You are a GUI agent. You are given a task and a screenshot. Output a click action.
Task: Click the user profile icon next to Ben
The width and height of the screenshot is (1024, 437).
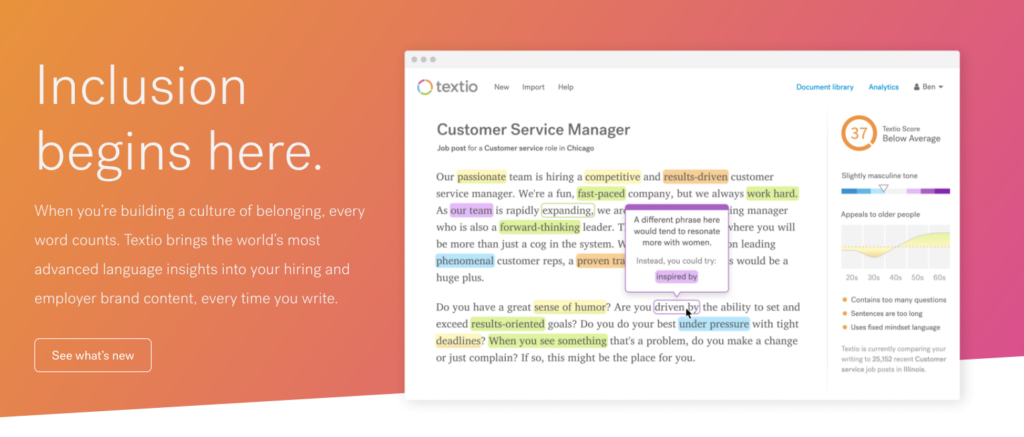pos(917,87)
